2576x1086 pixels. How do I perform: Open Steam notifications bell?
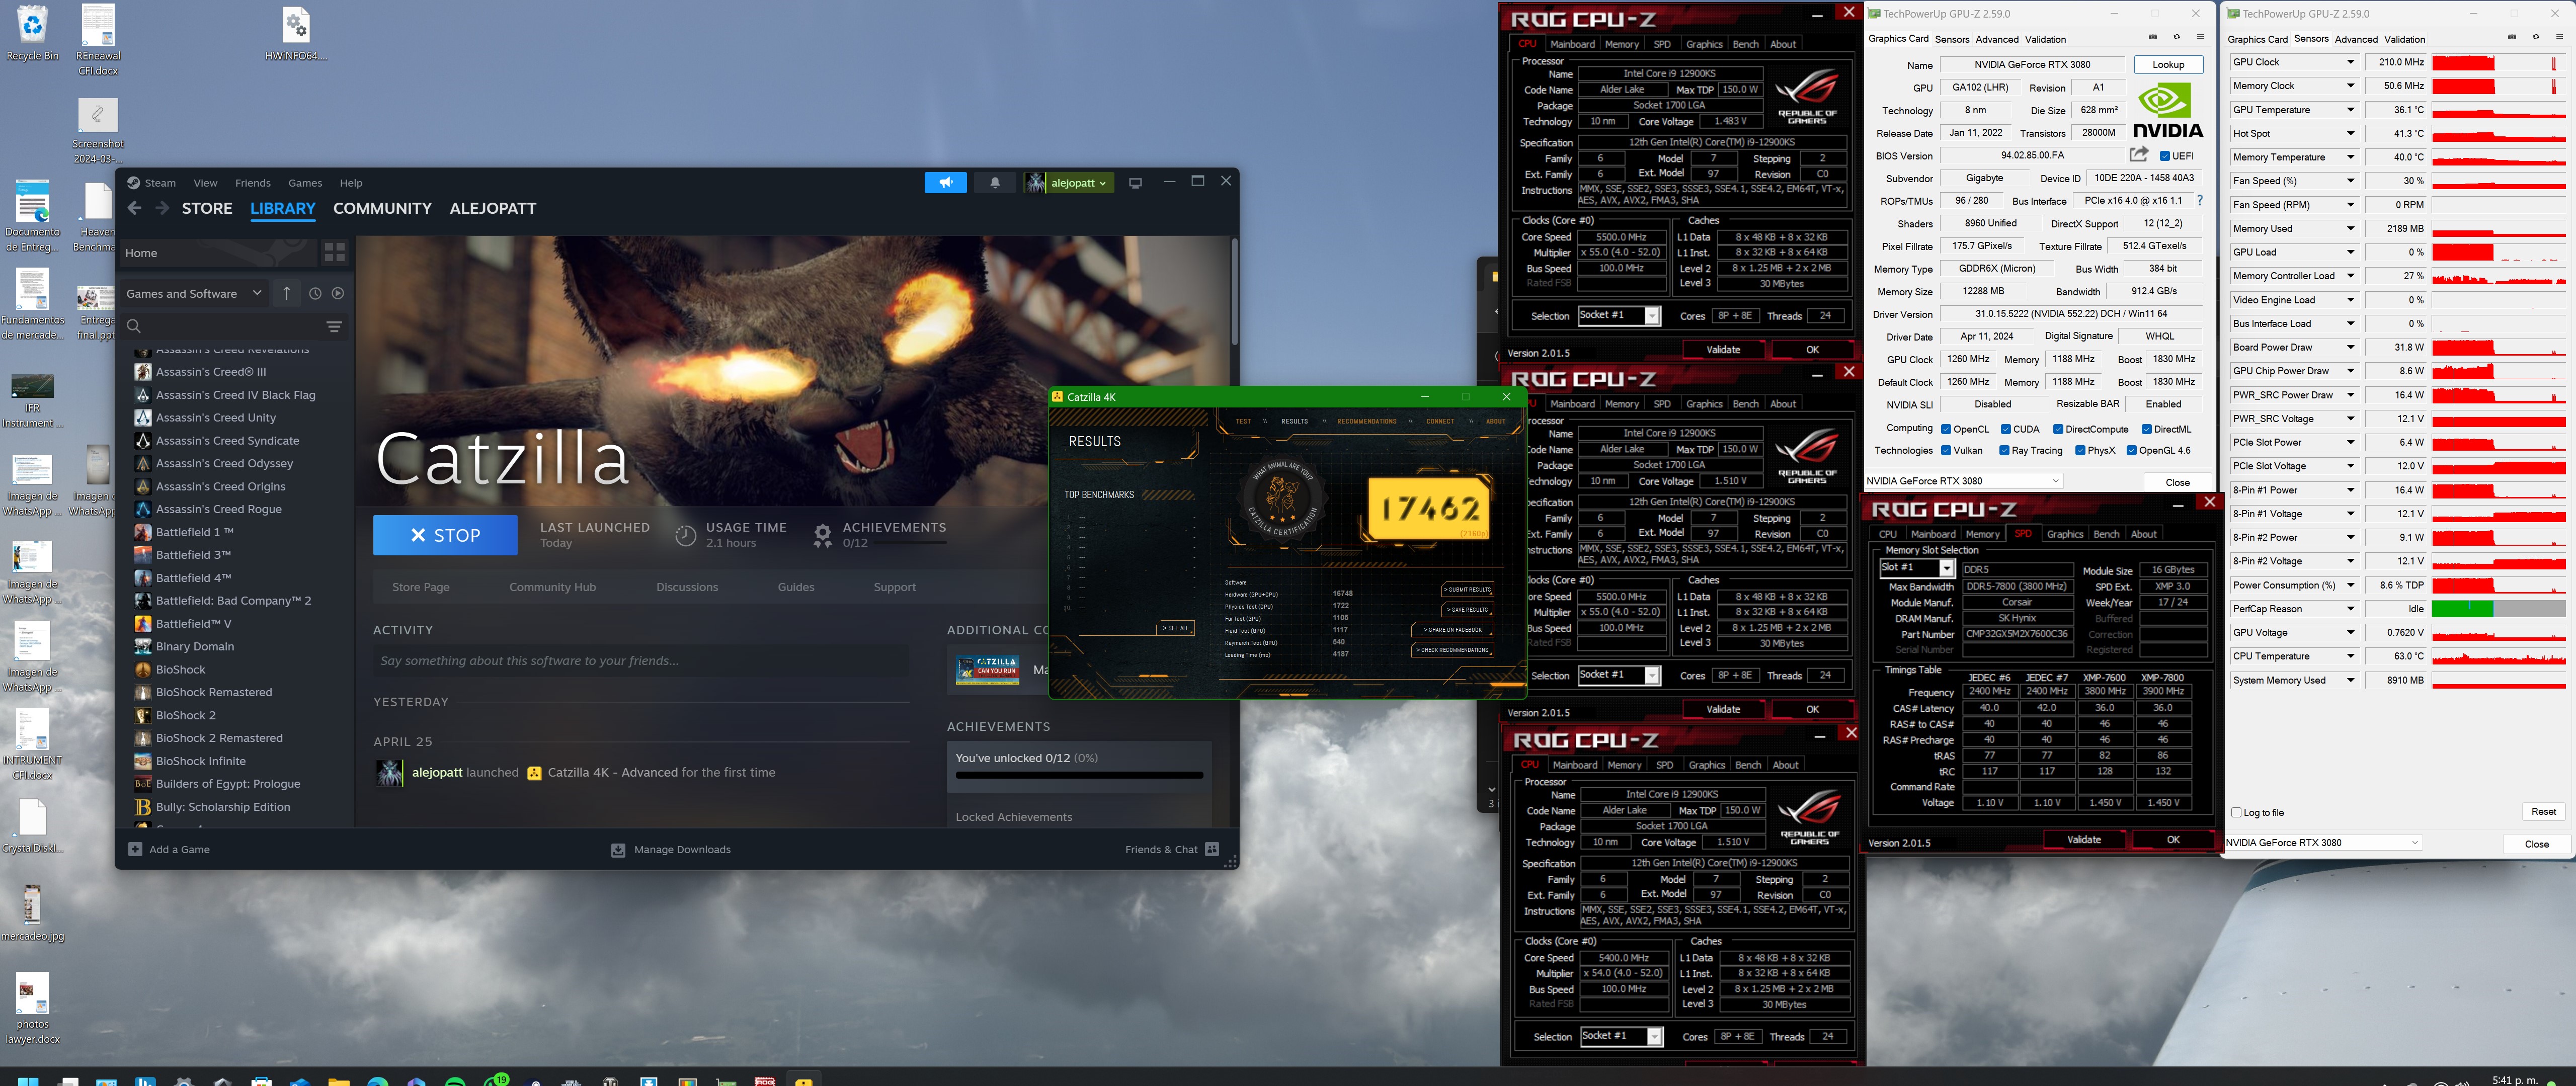point(994,182)
